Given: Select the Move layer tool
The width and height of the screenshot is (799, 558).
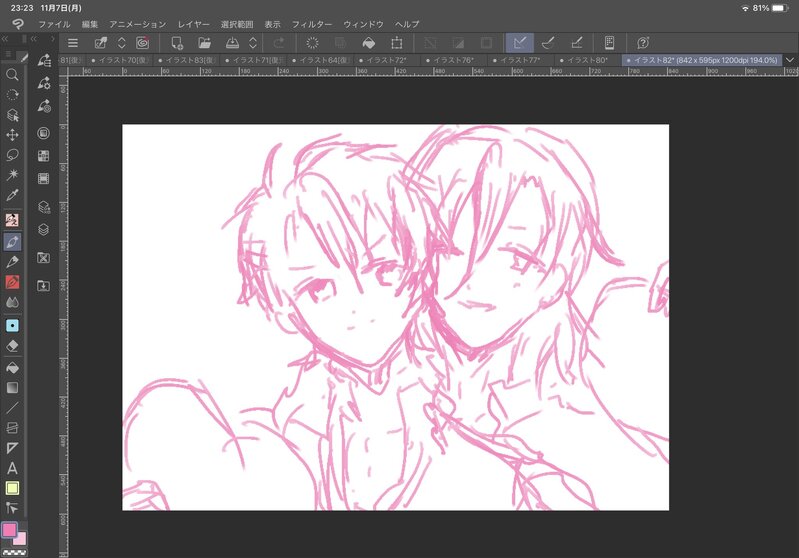Looking at the screenshot, I should pos(12,135).
